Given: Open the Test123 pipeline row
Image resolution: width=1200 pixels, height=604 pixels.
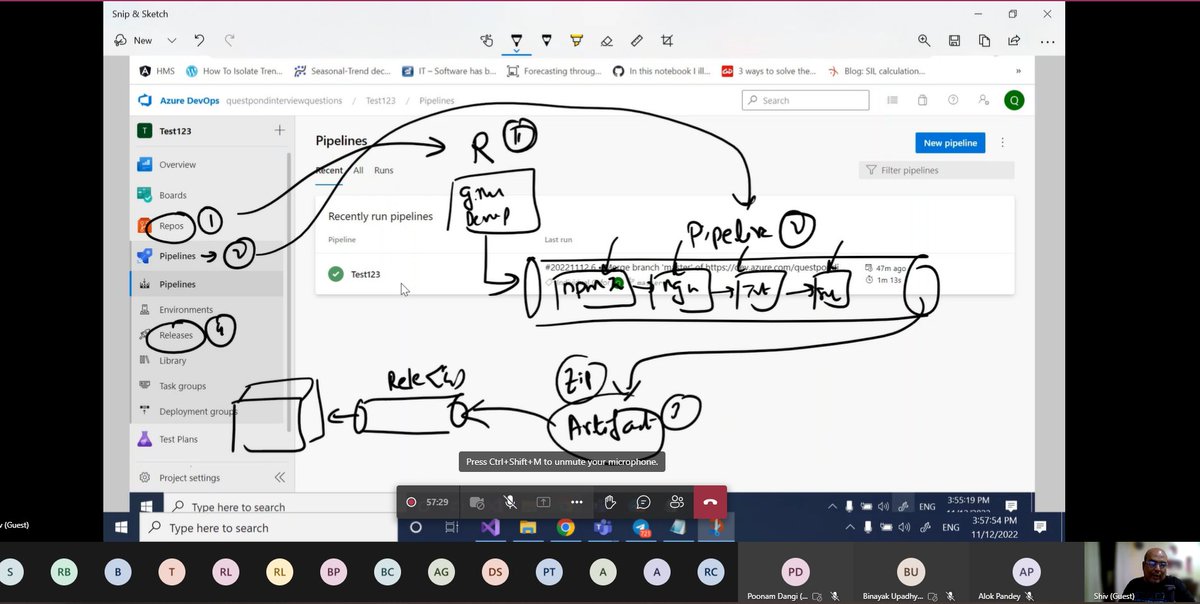Looking at the screenshot, I should coord(664,273).
